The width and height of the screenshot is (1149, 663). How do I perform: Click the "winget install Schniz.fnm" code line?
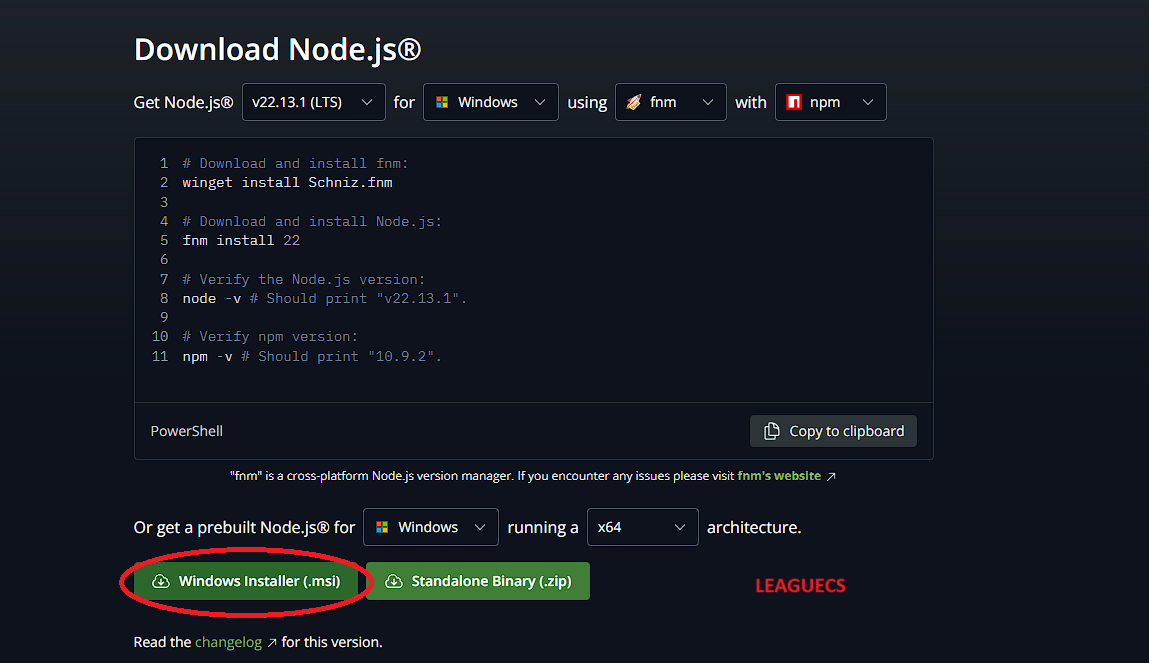click(287, 182)
